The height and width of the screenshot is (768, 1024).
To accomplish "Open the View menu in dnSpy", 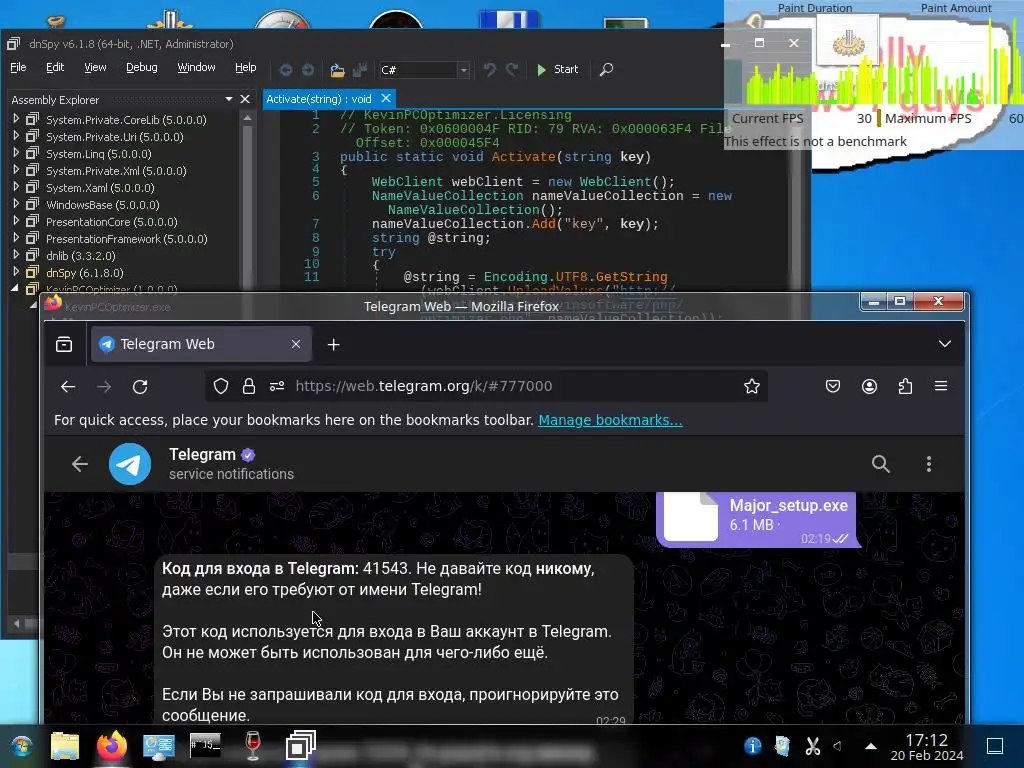I will [x=95, y=67].
